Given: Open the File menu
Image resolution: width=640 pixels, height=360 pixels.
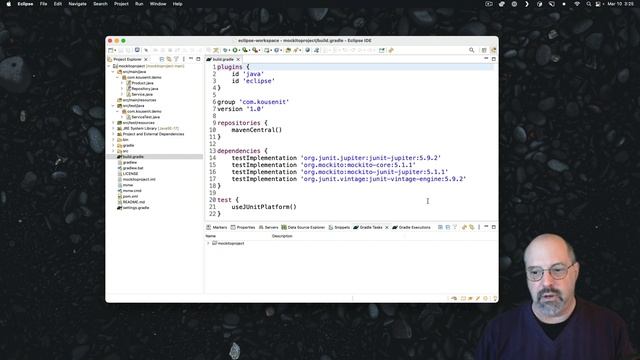Looking at the screenshot, I should pos(43,4).
